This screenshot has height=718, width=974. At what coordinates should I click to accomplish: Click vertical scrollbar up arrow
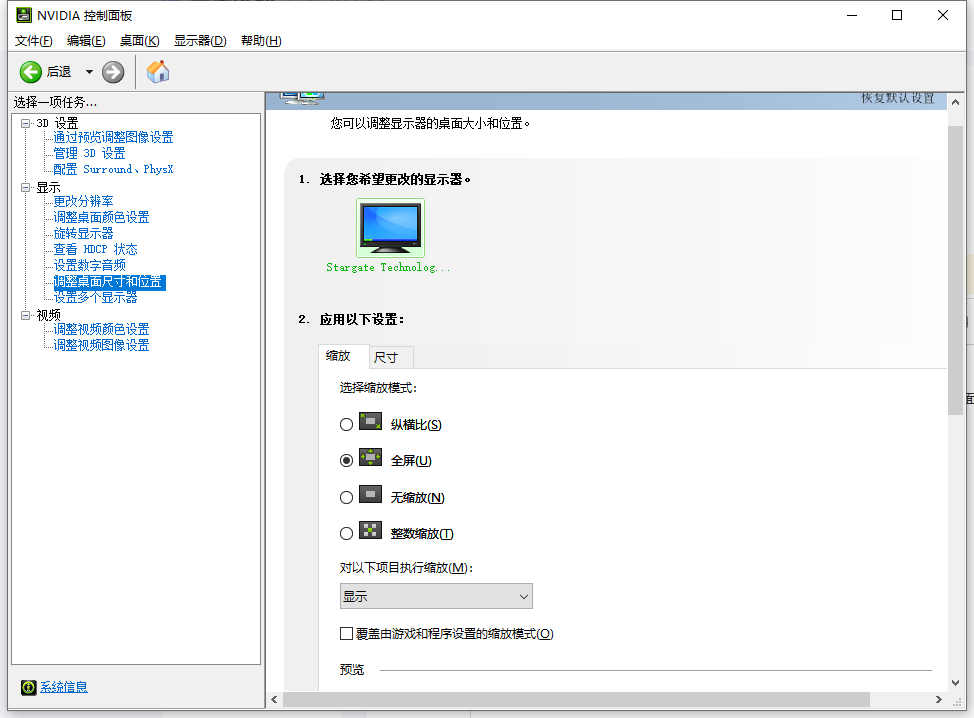(955, 101)
